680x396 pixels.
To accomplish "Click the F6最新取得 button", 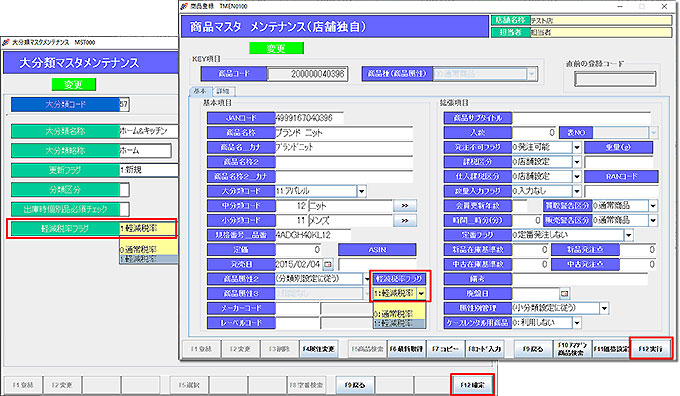I will click(x=406, y=349).
